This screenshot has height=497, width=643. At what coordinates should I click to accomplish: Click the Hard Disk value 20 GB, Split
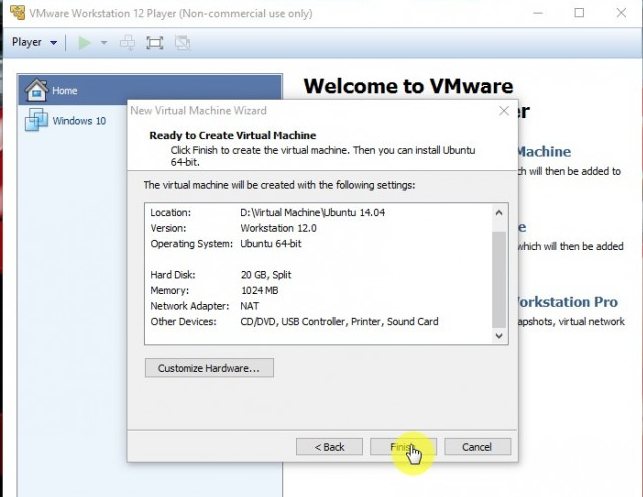[266, 275]
